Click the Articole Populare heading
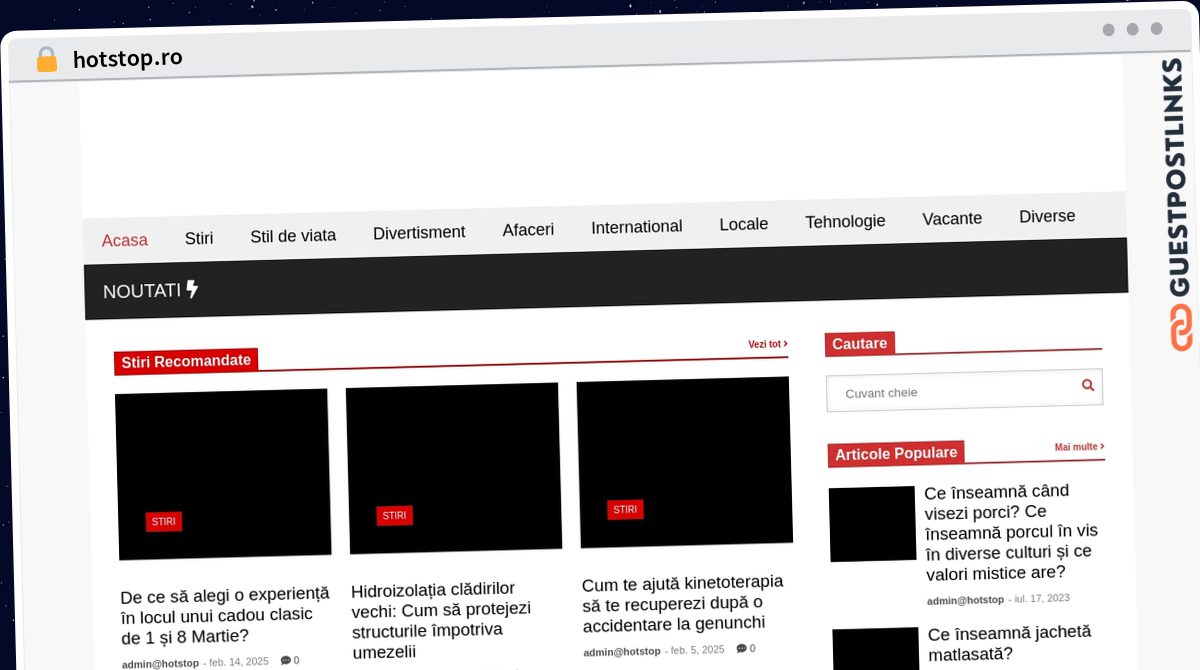This screenshot has width=1200, height=670. (x=896, y=453)
